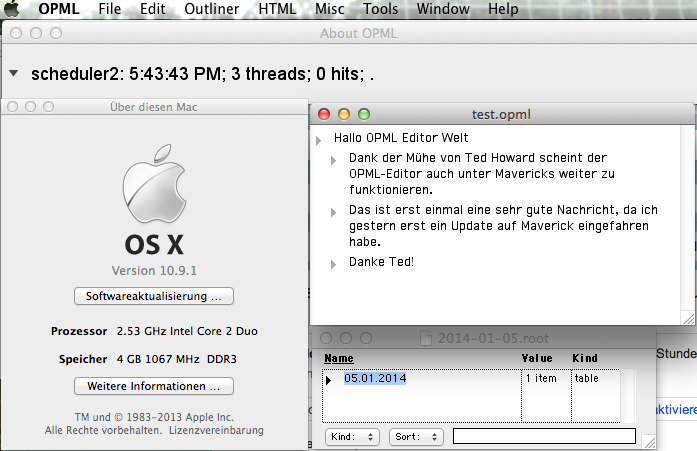This screenshot has height=451, width=697.
Task: Open the Window menu
Action: click(x=443, y=8)
